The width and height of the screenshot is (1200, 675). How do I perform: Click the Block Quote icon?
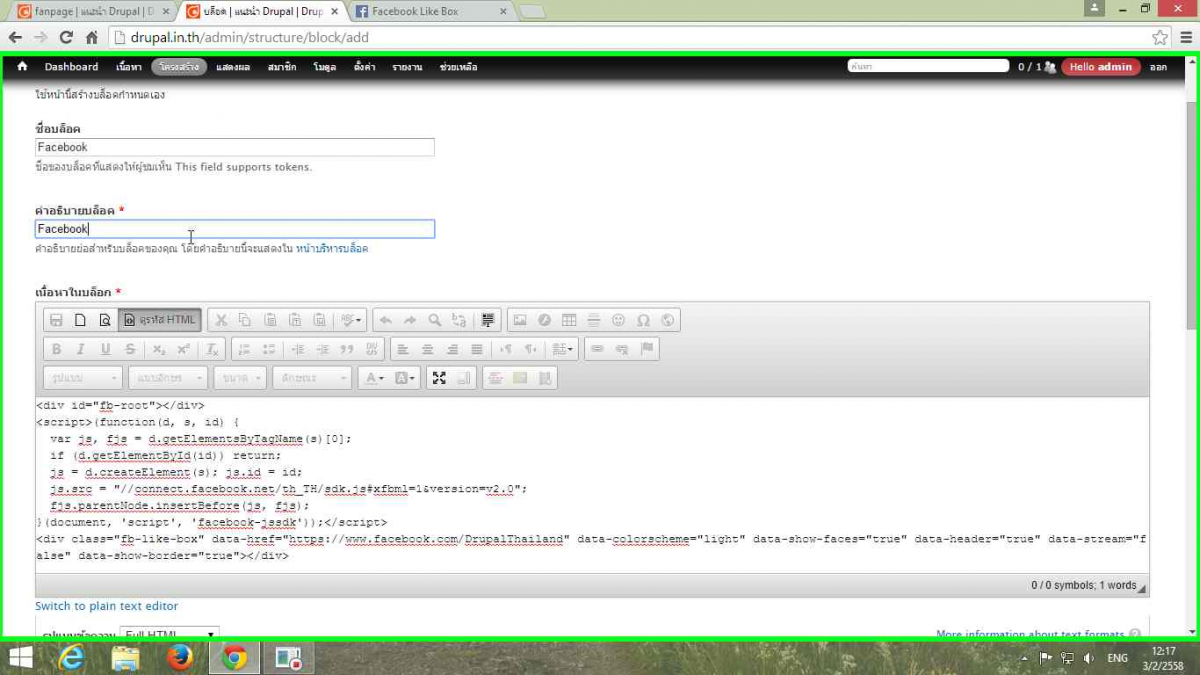(347, 349)
